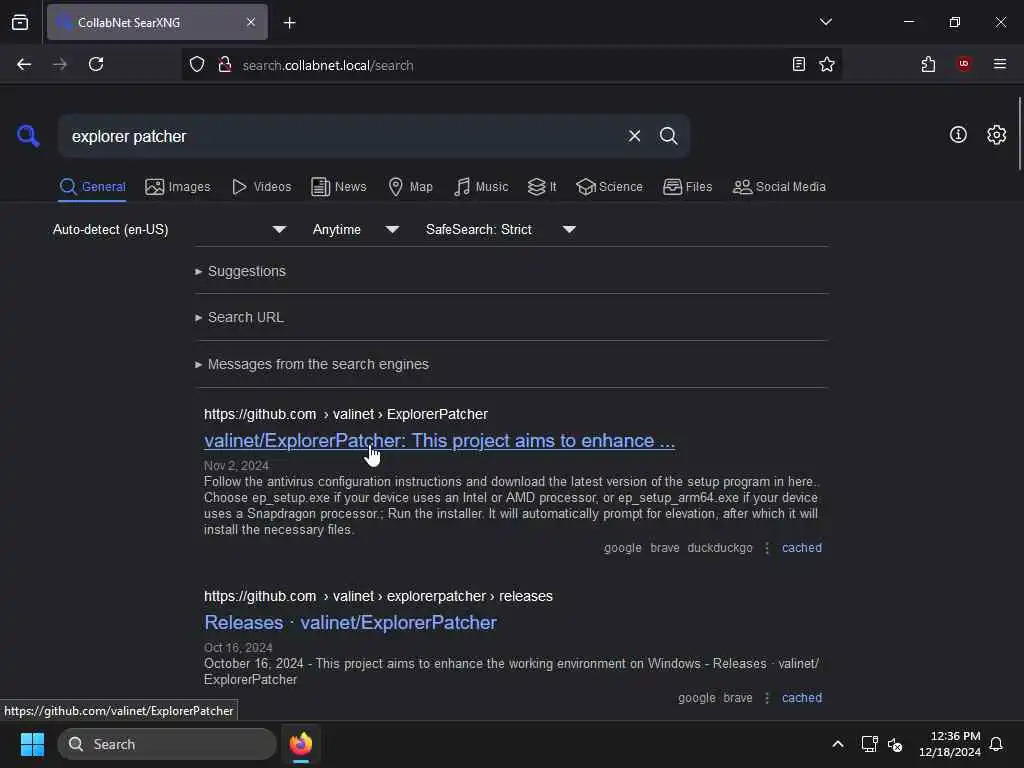Switch to Images category
The image size is (1024, 768).
click(178, 187)
